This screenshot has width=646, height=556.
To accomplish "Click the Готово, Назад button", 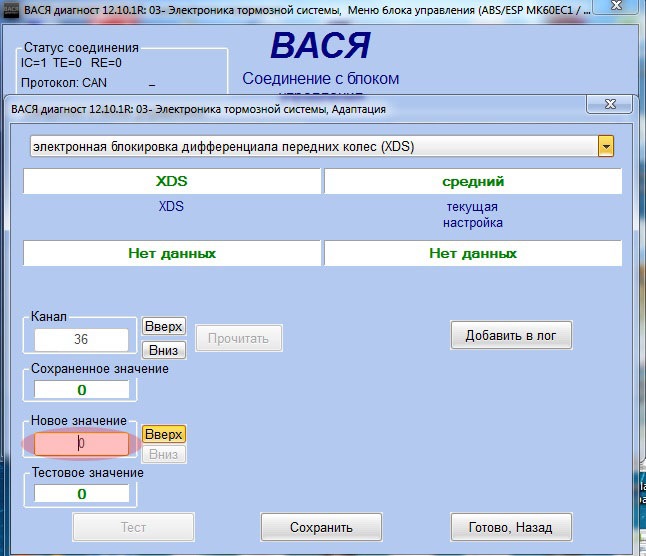I will [x=511, y=527].
